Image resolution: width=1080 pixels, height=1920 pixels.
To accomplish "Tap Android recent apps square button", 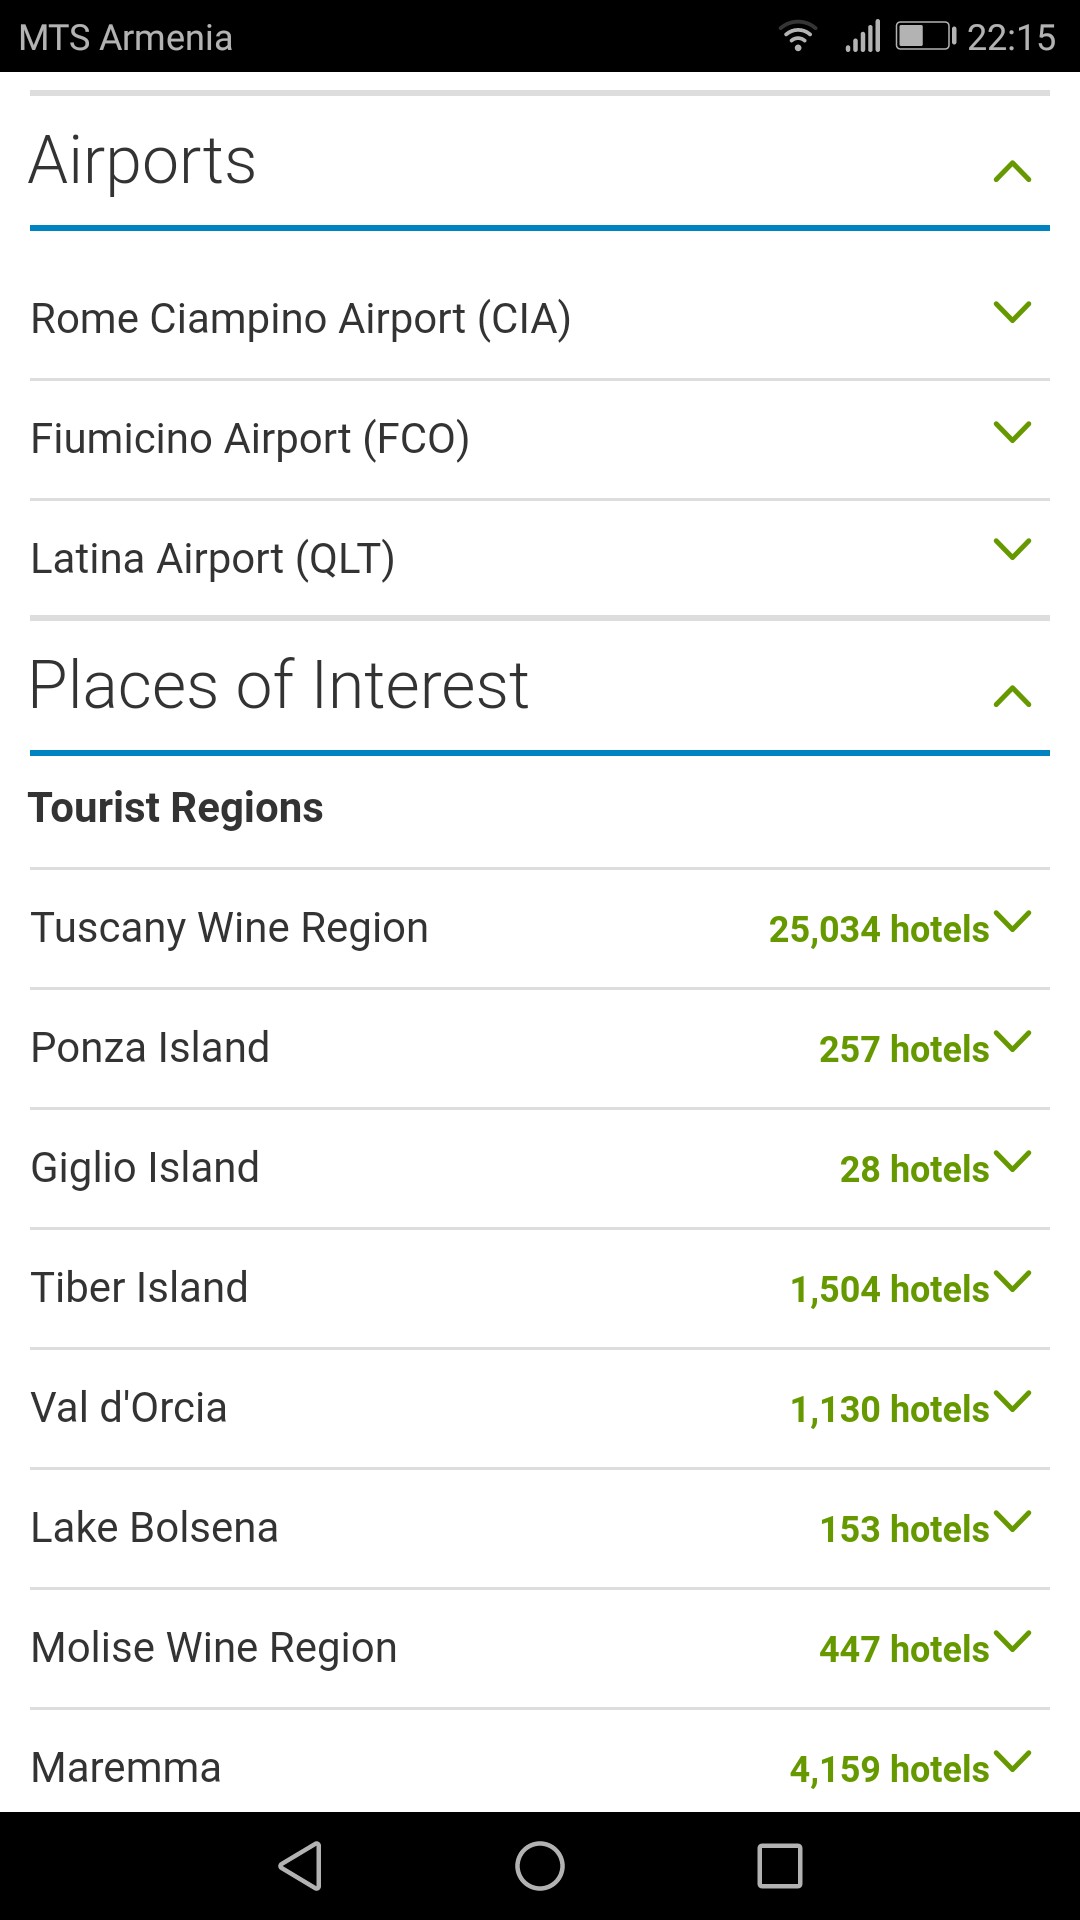I will pos(780,1866).
